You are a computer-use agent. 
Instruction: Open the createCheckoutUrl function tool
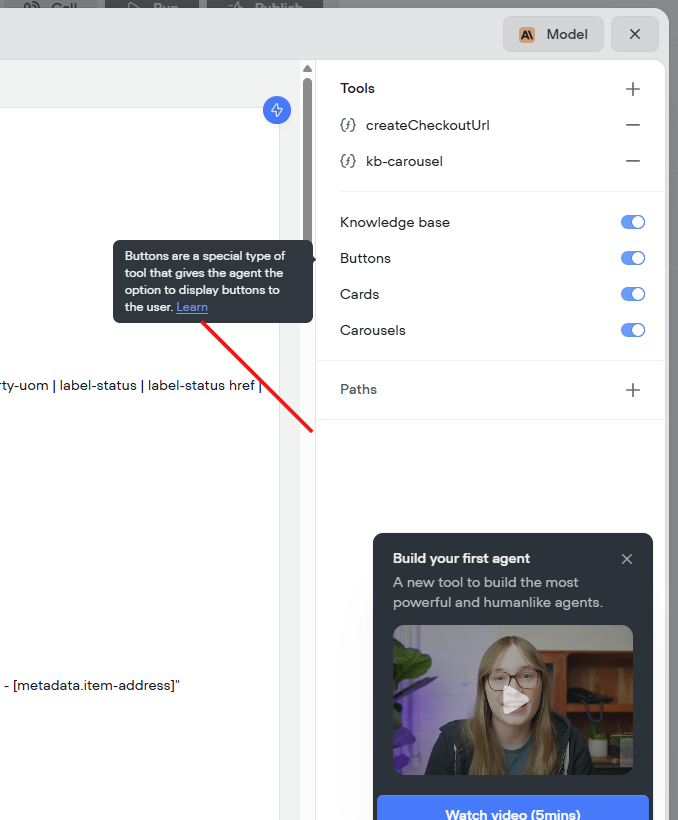(x=427, y=126)
